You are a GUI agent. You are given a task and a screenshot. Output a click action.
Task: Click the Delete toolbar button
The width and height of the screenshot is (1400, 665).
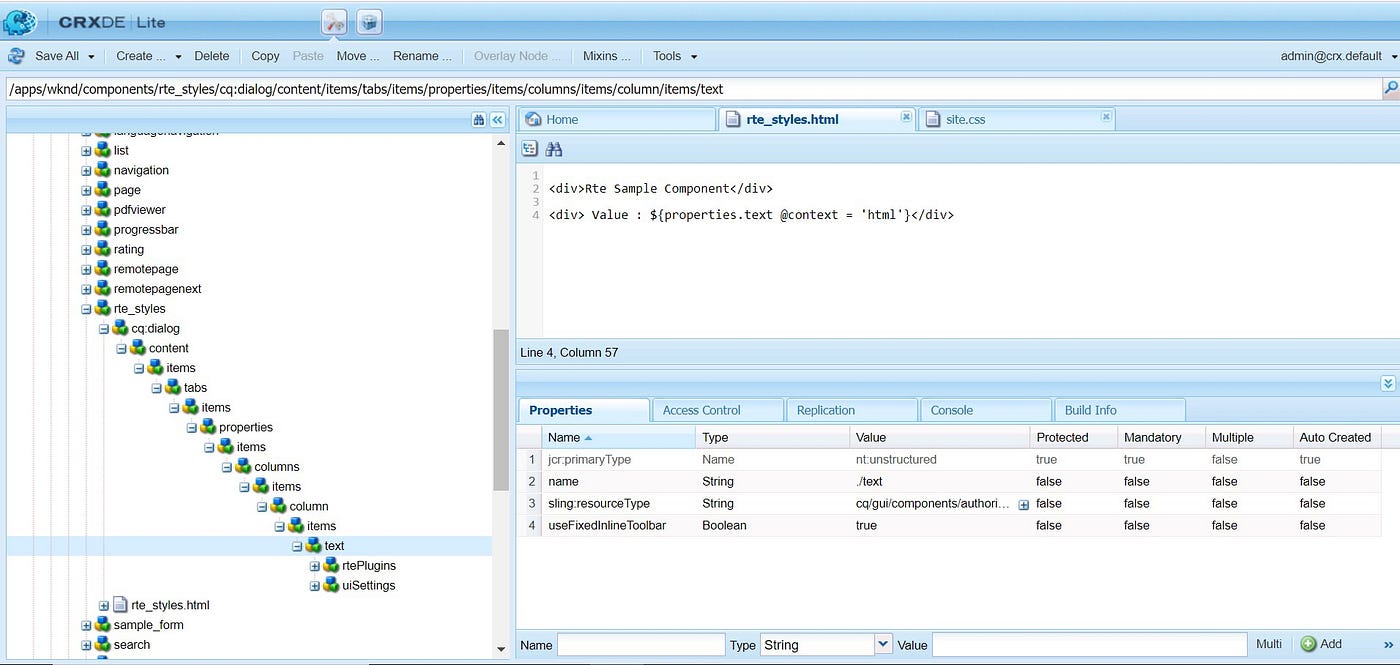pyautogui.click(x=212, y=56)
